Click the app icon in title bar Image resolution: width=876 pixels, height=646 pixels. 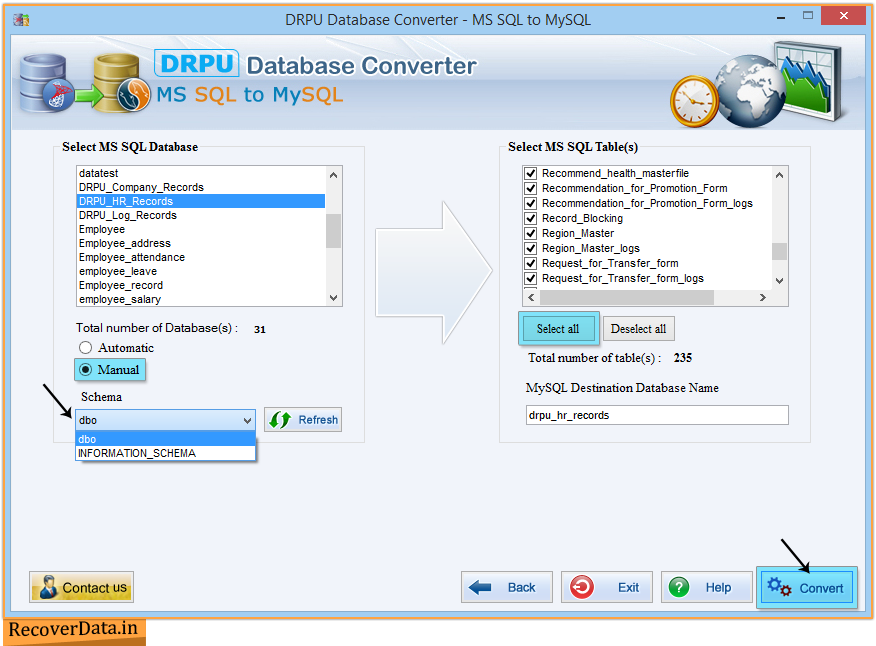pyautogui.click(x=21, y=20)
